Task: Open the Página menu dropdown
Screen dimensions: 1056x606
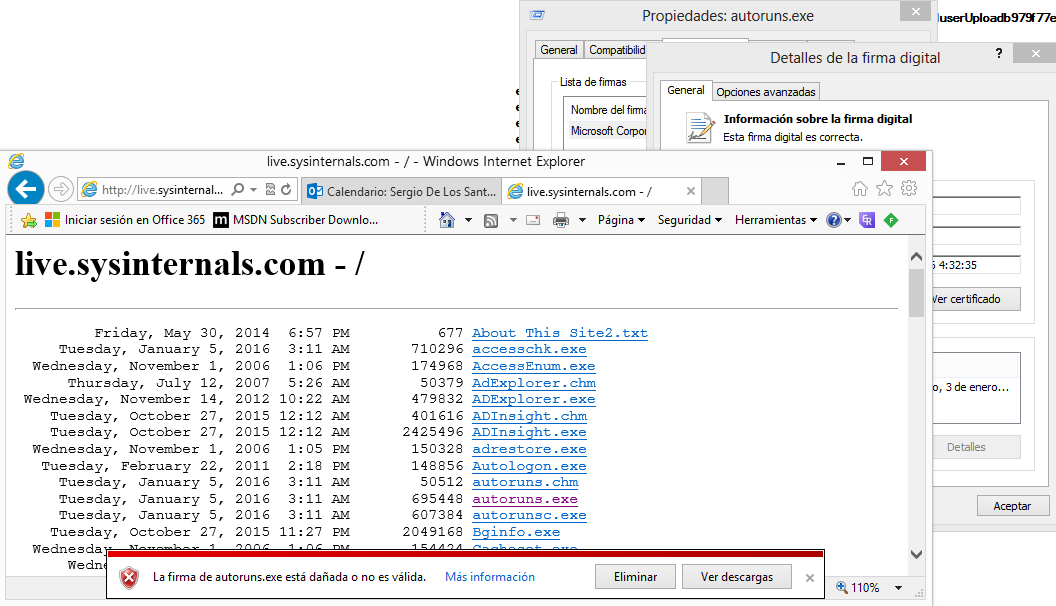Action: [621, 220]
